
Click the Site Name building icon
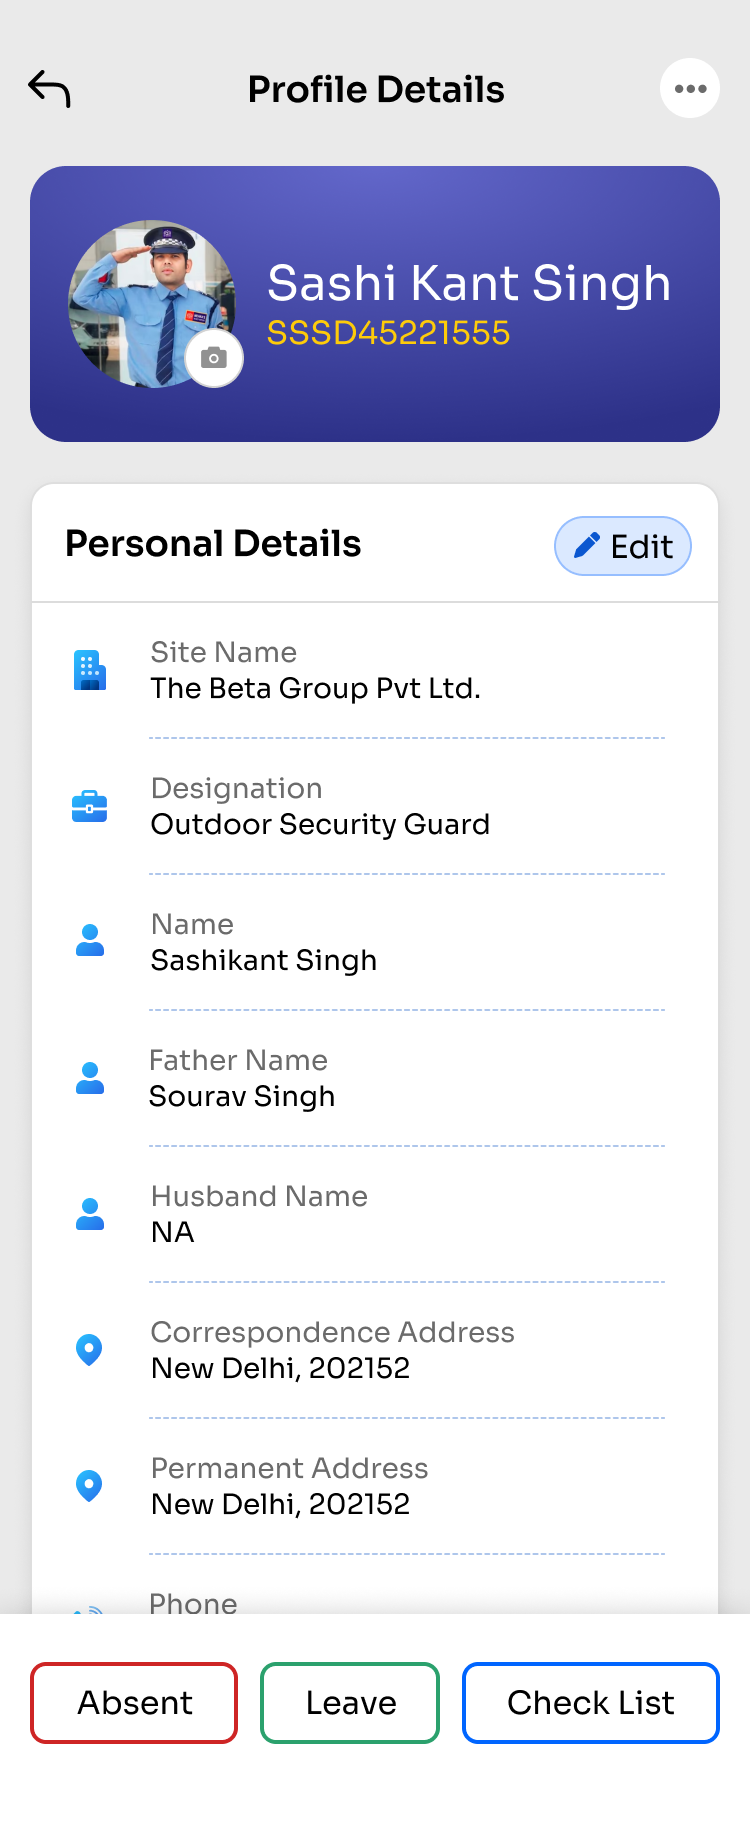tap(90, 670)
